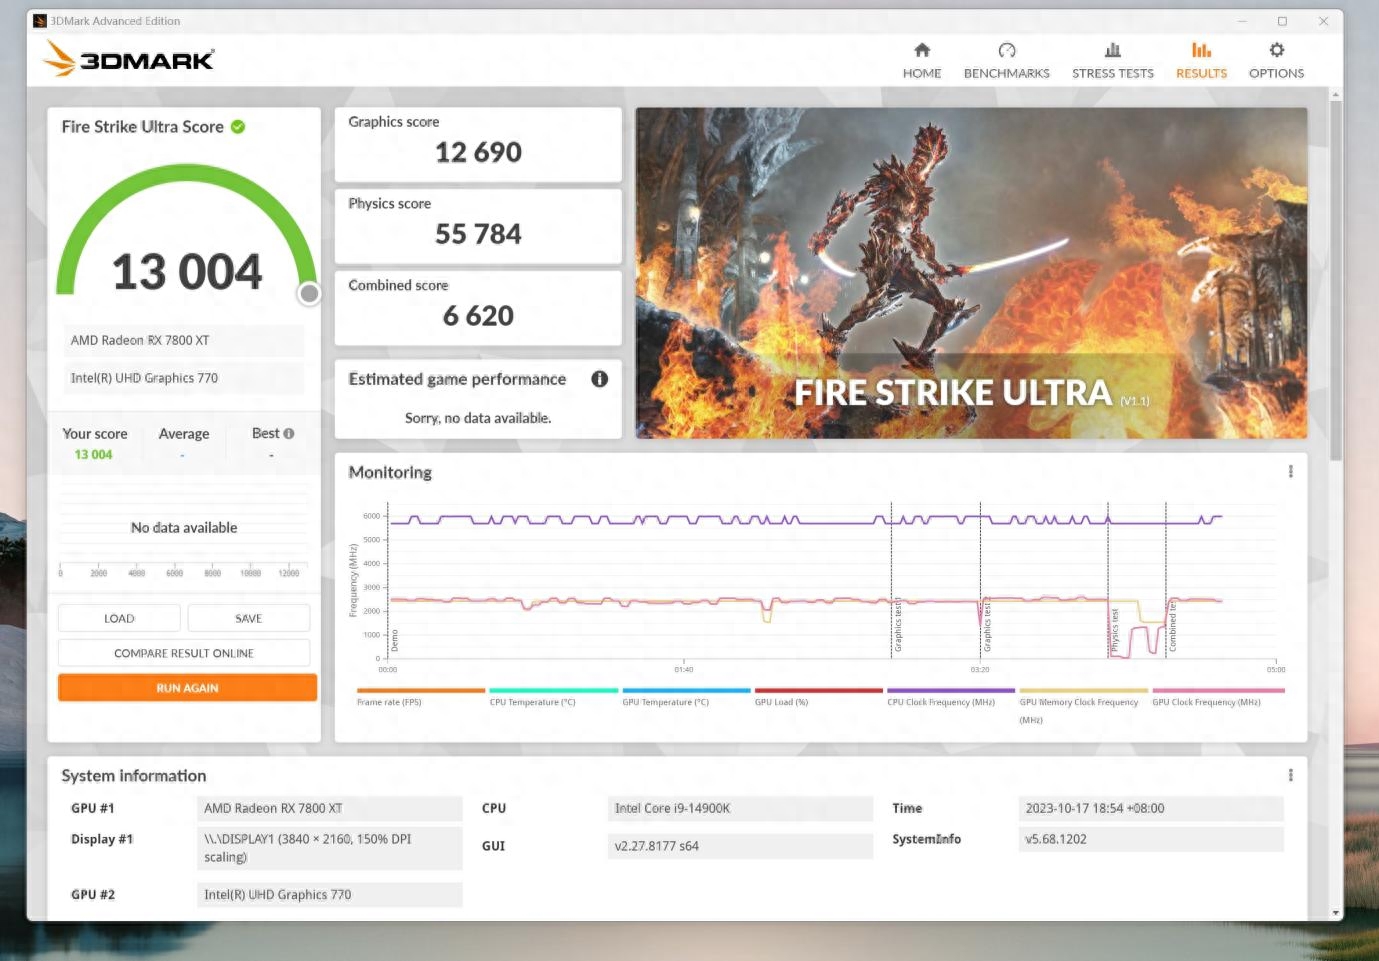The width and height of the screenshot is (1379, 961).
Task: Click the Fire Strike Ultra banner image
Action: (x=971, y=273)
